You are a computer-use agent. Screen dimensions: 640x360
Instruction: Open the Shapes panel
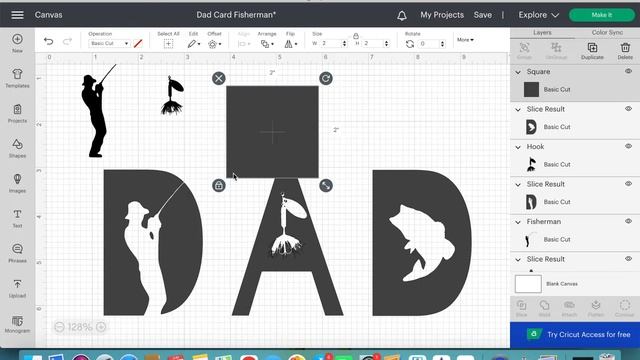(x=17, y=148)
